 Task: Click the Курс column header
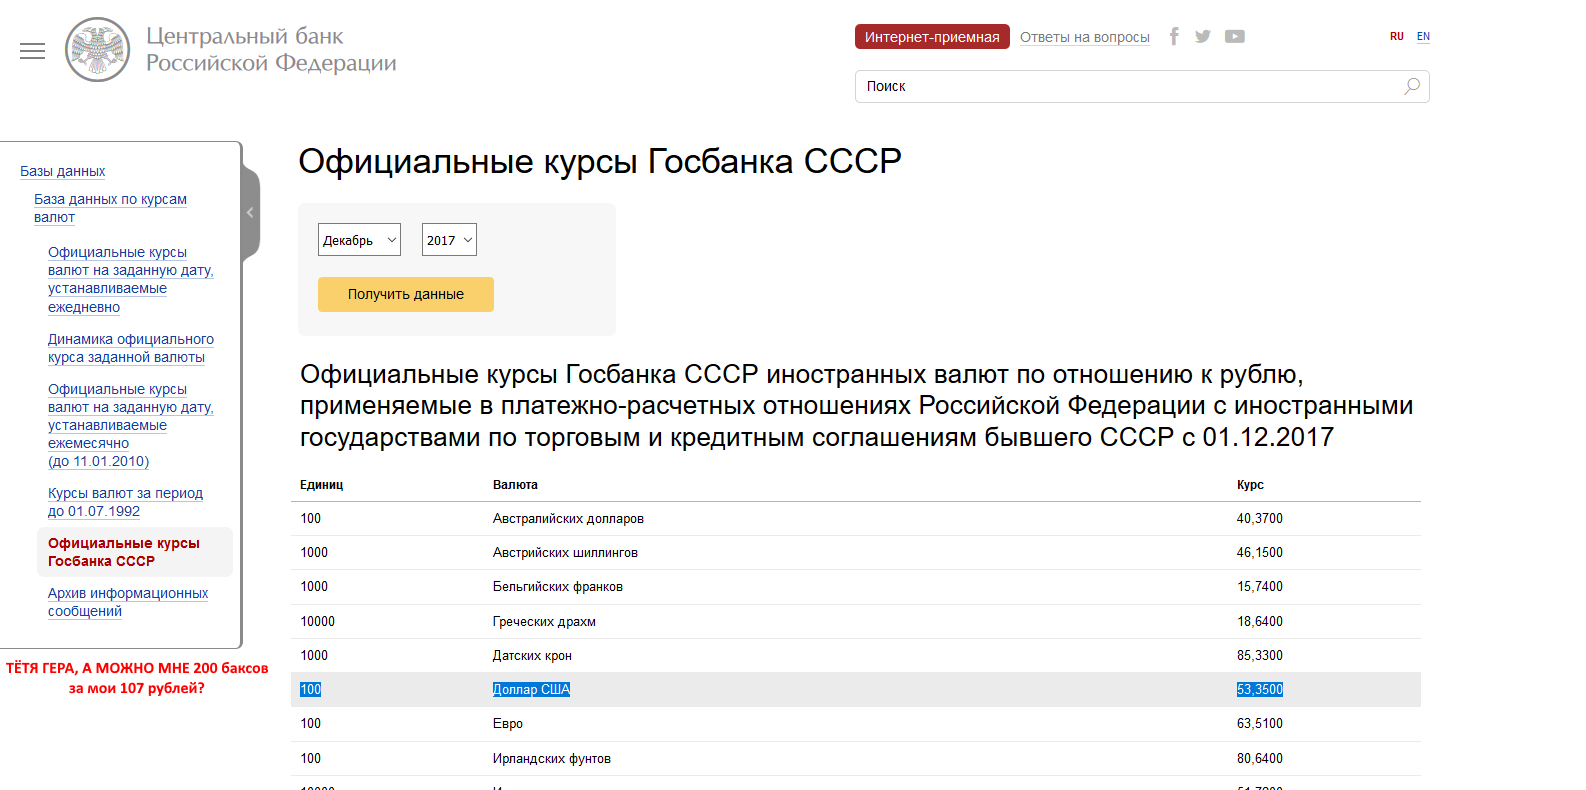[x=1250, y=484]
